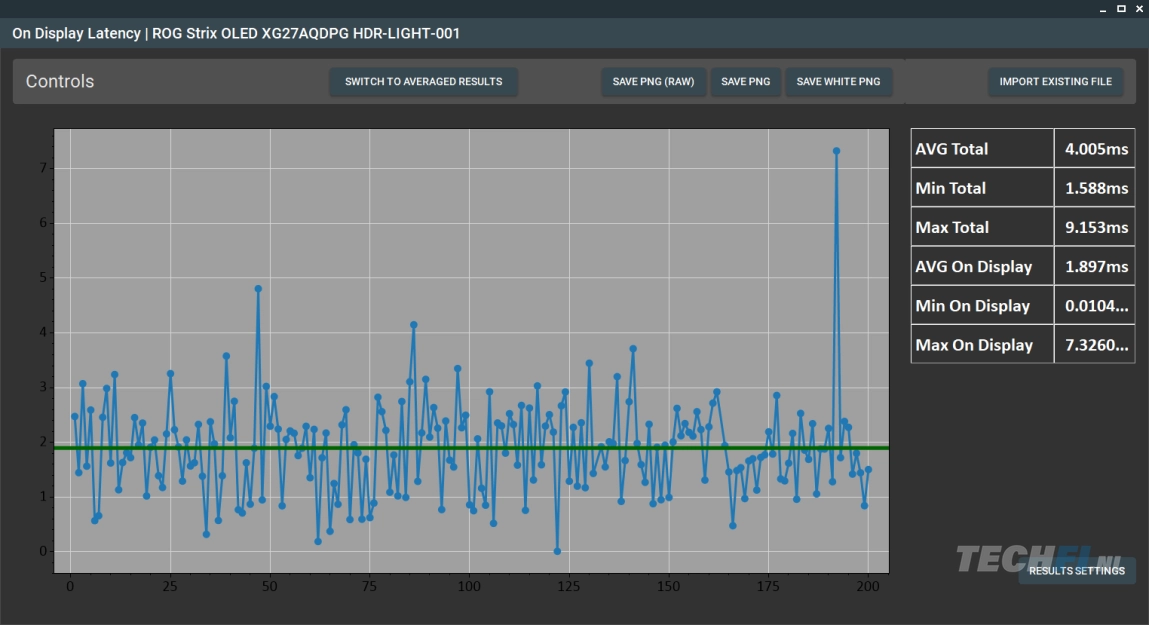Viewport: 1149px width, 625px height.
Task: Click the Max Total label
Action: click(952, 227)
